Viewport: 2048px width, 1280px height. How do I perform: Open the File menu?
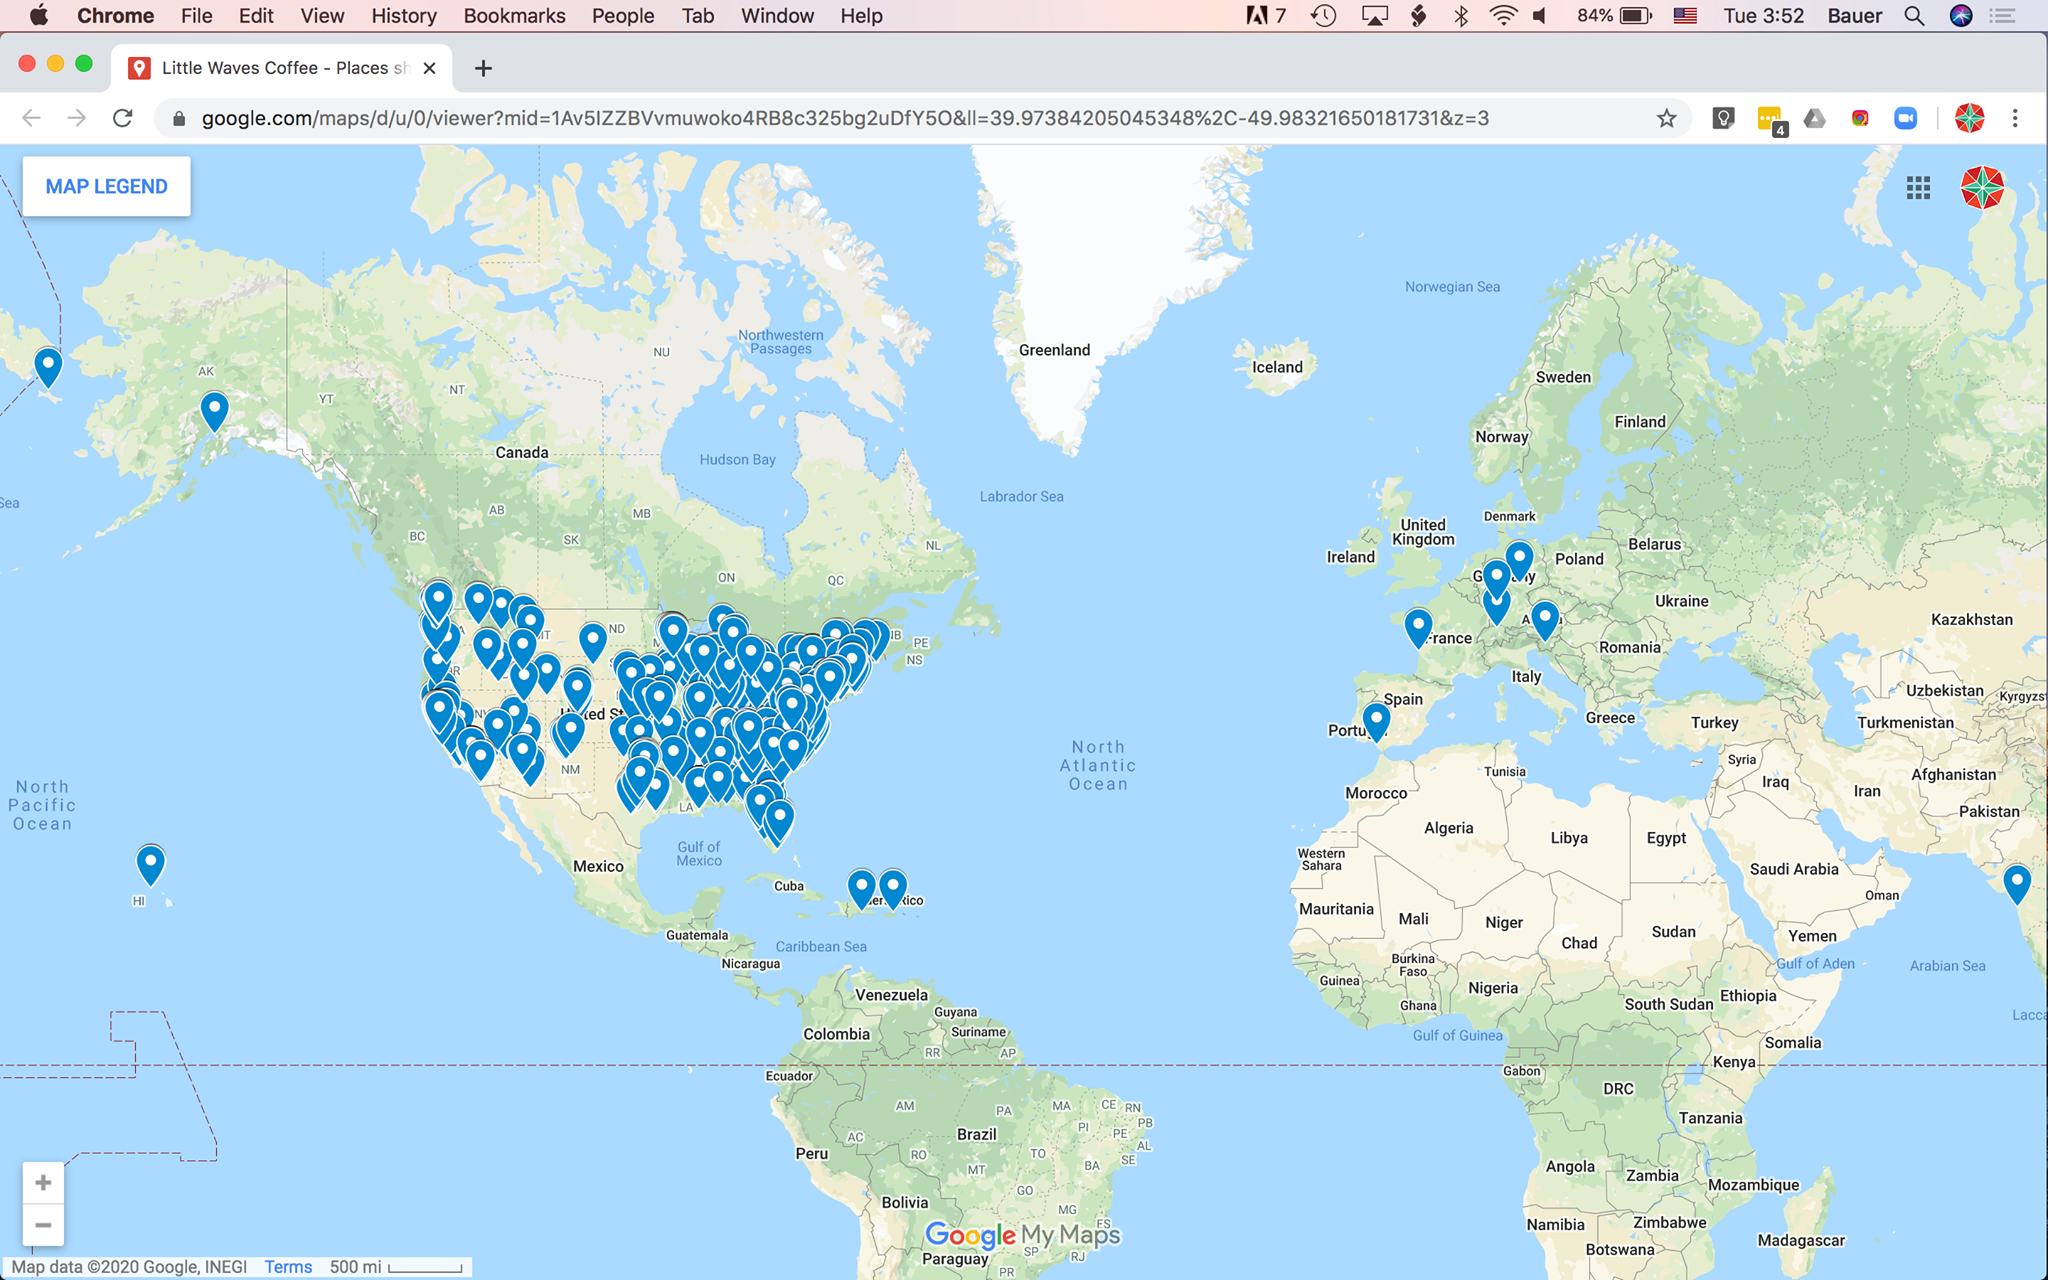point(196,16)
